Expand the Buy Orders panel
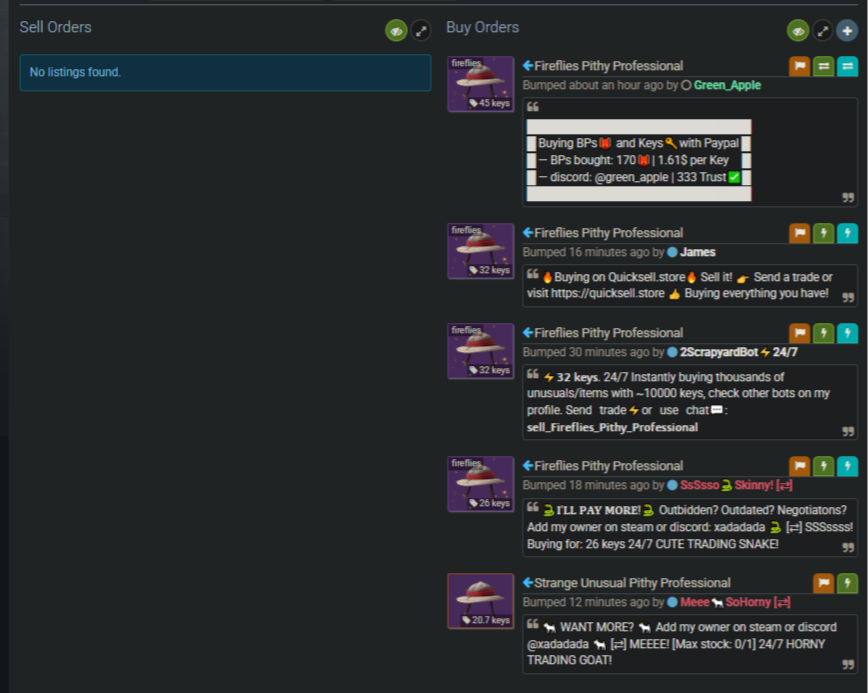Image resolution: width=868 pixels, height=693 pixels. click(823, 31)
